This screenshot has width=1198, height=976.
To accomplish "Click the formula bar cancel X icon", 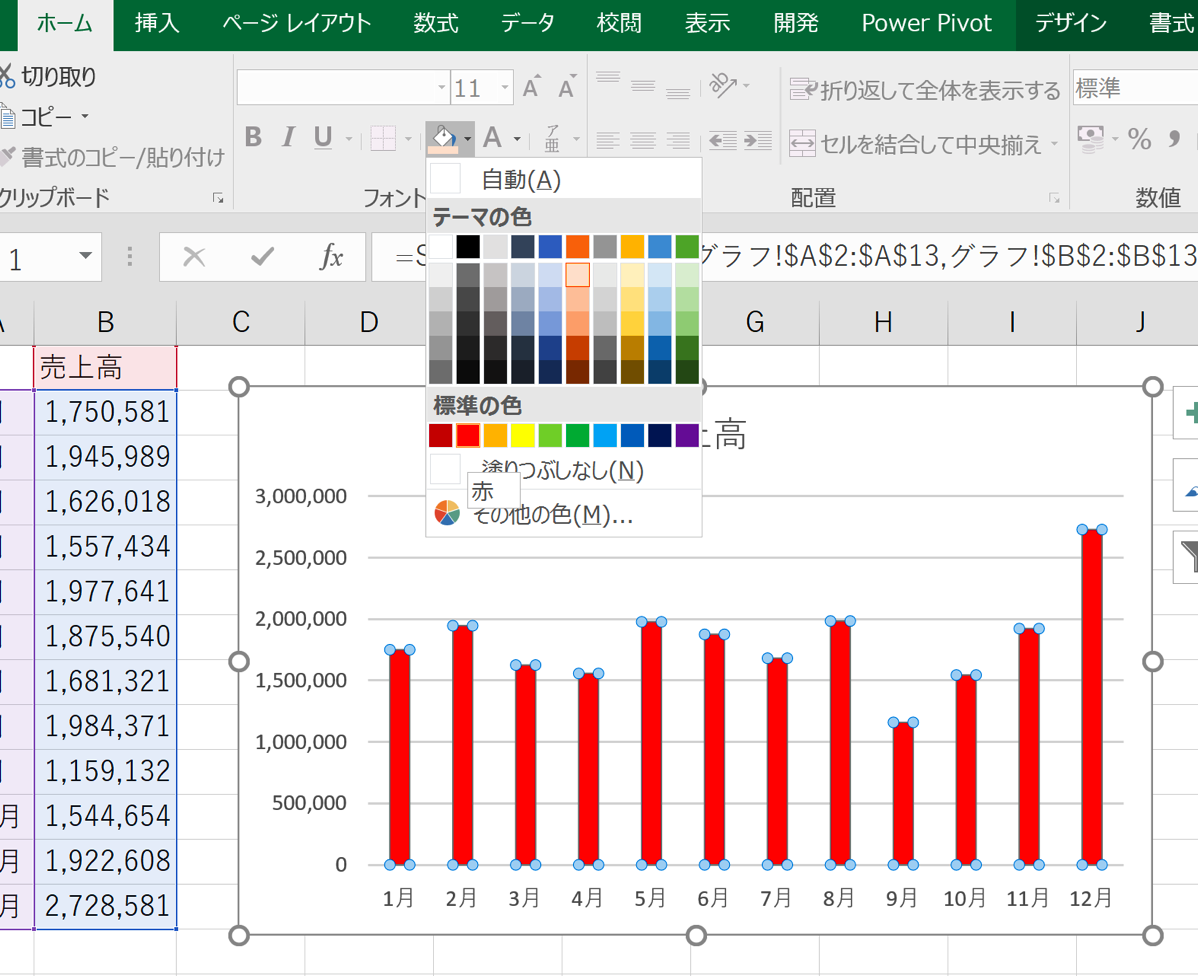I will (x=194, y=257).
